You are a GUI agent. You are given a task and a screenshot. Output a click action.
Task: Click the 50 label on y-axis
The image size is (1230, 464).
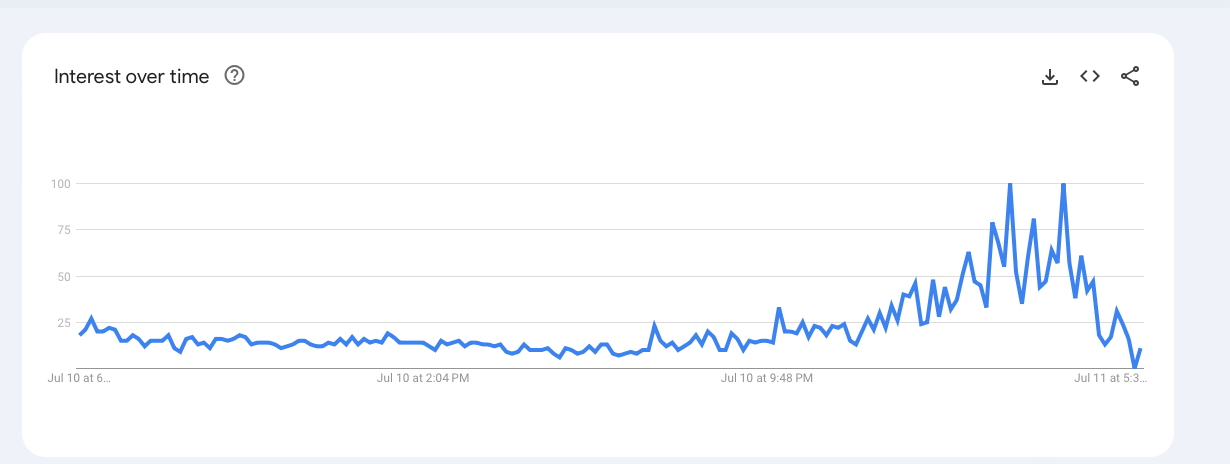[63, 276]
